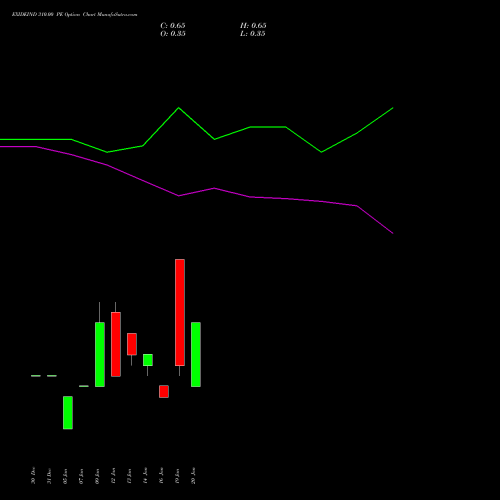Select the 20 Jan date label

tap(193, 475)
